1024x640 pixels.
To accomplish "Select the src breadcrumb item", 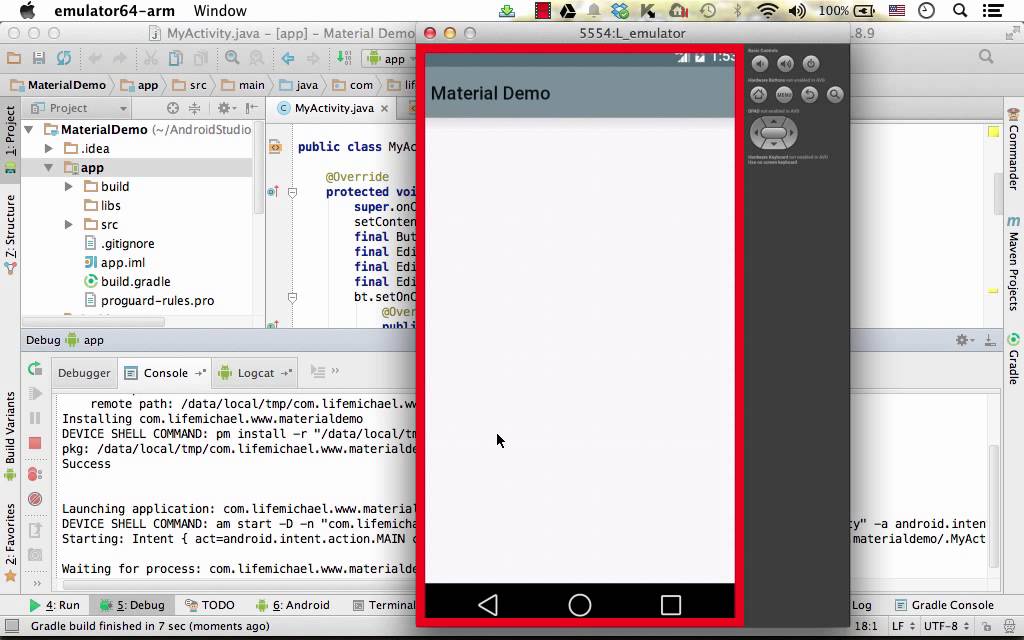I will coord(190,85).
